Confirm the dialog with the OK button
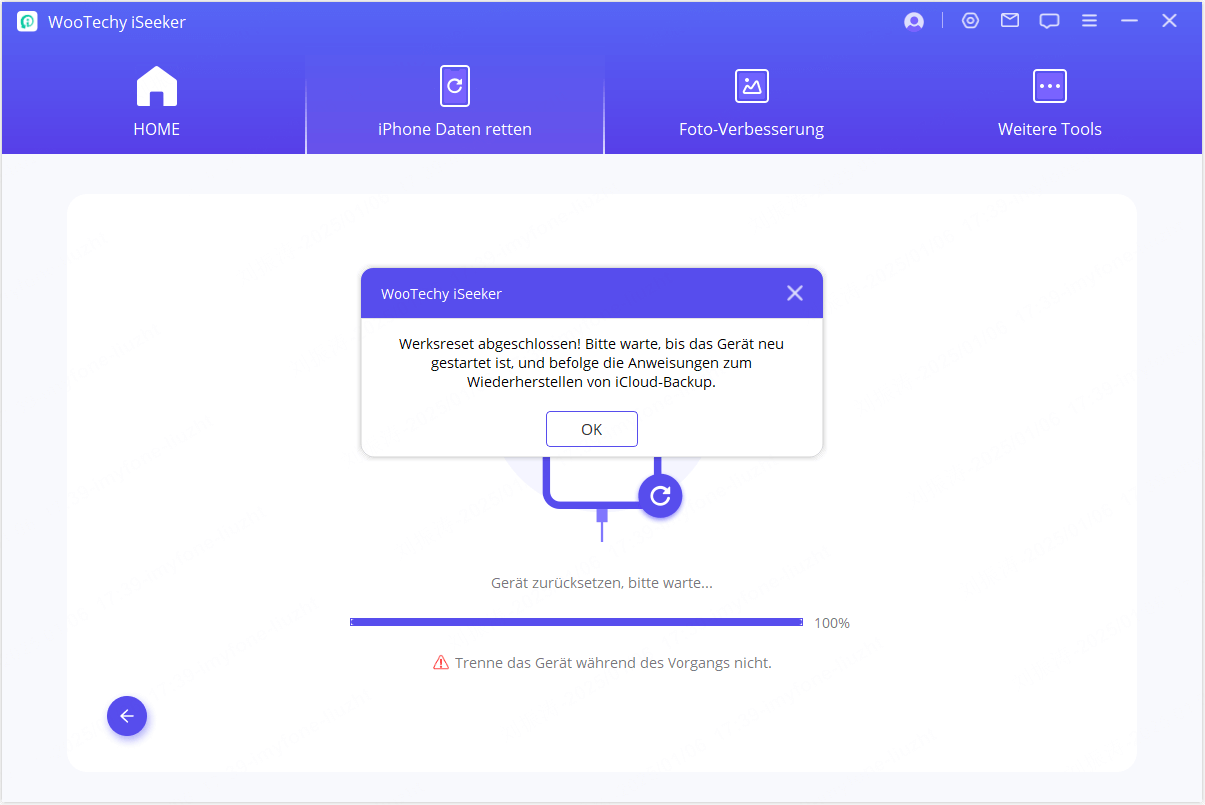Viewport: 1205px width, 805px height. [591, 429]
